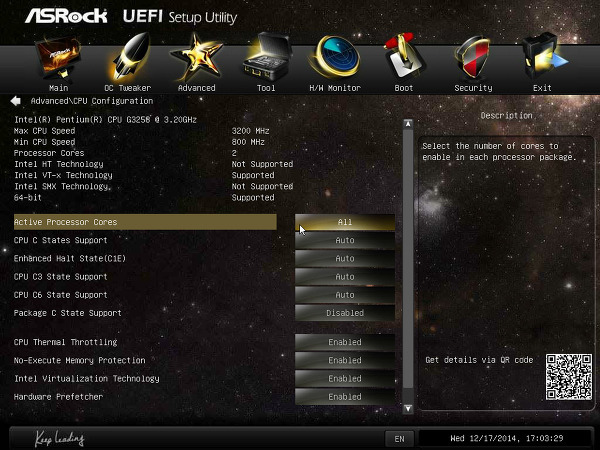600x450 pixels.
Task: Click the scrollbar up arrow
Action: tap(408, 124)
